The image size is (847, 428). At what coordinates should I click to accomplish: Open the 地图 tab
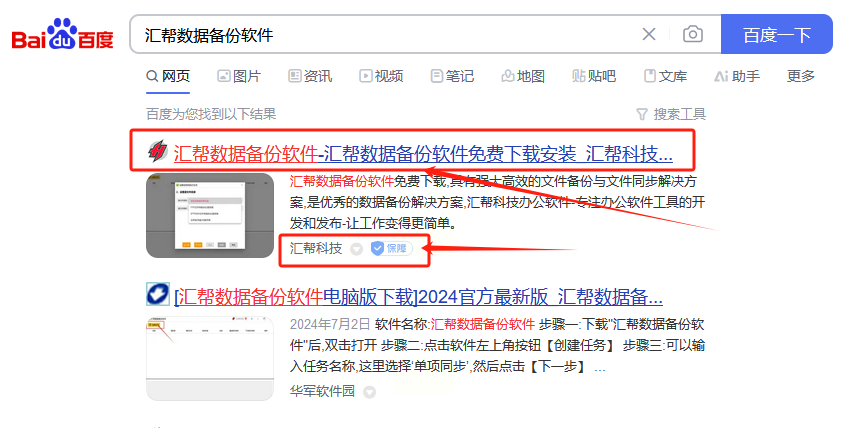[x=523, y=76]
